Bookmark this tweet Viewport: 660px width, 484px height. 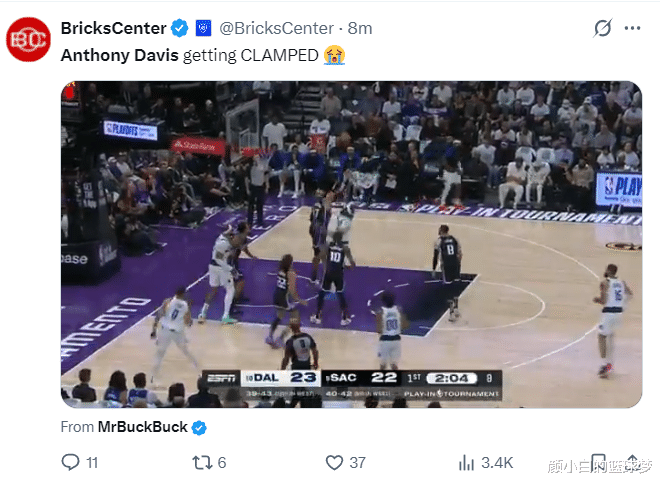point(595,462)
